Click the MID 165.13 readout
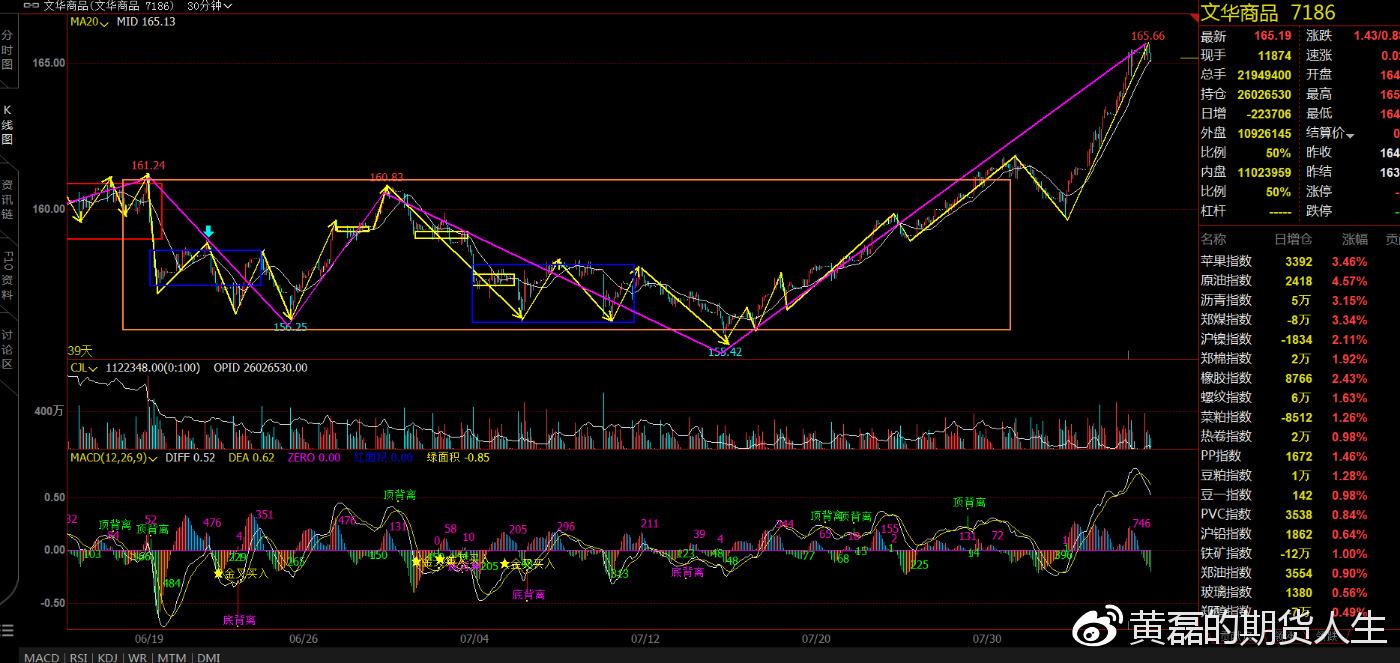This screenshot has height=663, width=1400. 146,21
